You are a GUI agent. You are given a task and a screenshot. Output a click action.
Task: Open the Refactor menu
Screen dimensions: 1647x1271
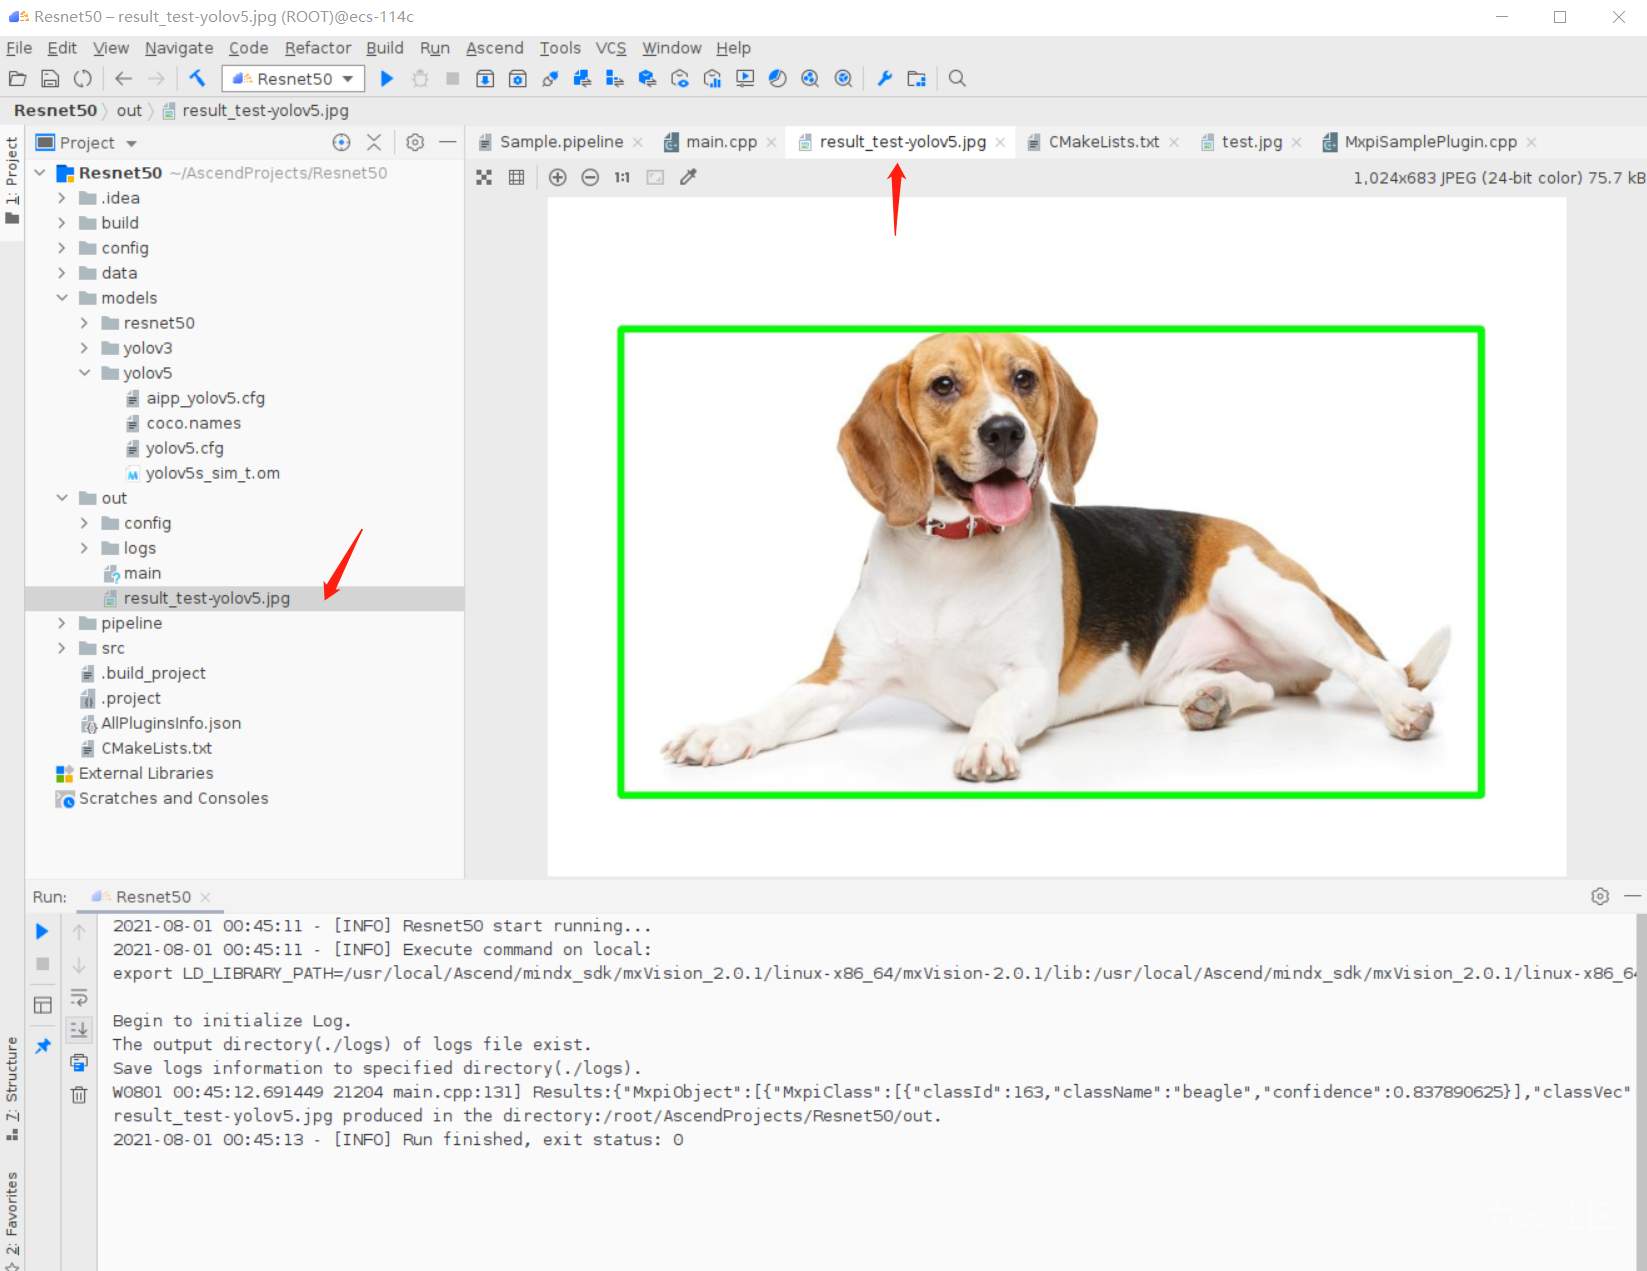317,48
